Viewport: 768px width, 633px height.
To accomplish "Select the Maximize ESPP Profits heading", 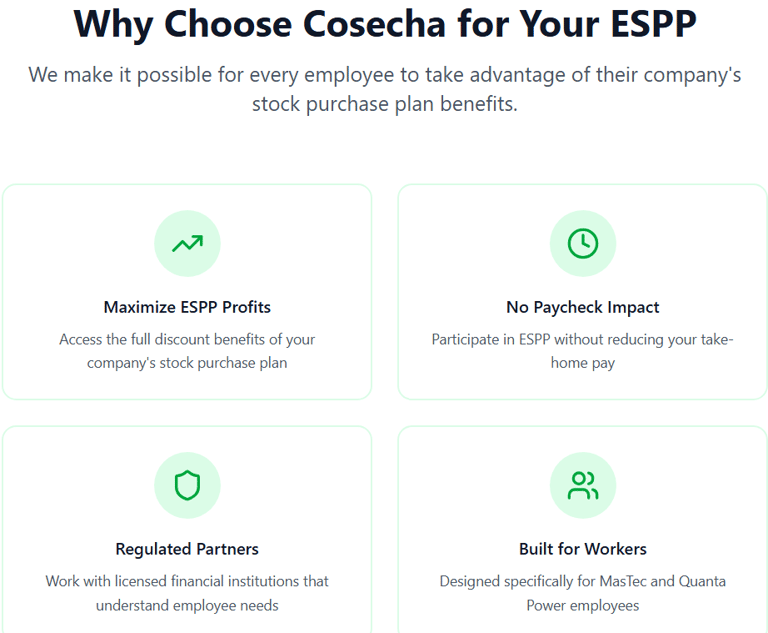I will tap(187, 307).
